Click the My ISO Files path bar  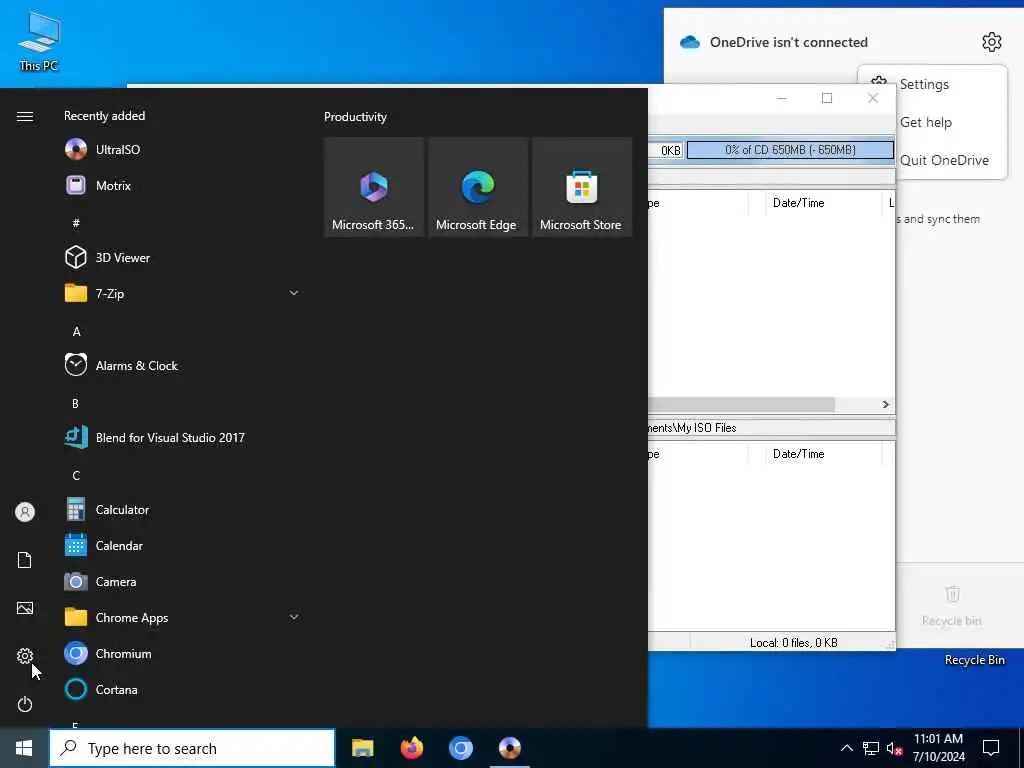(x=771, y=428)
